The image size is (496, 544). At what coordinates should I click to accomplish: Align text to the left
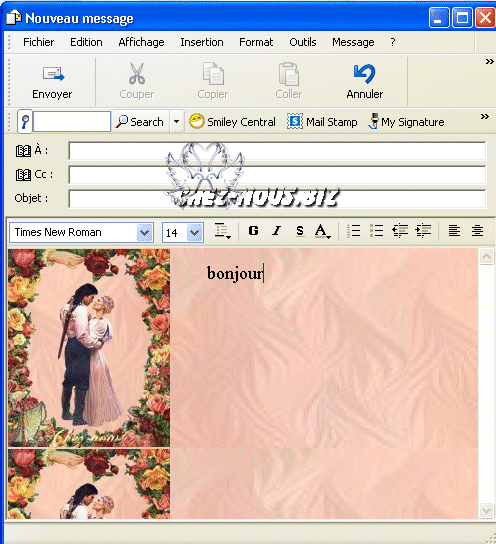click(x=454, y=231)
